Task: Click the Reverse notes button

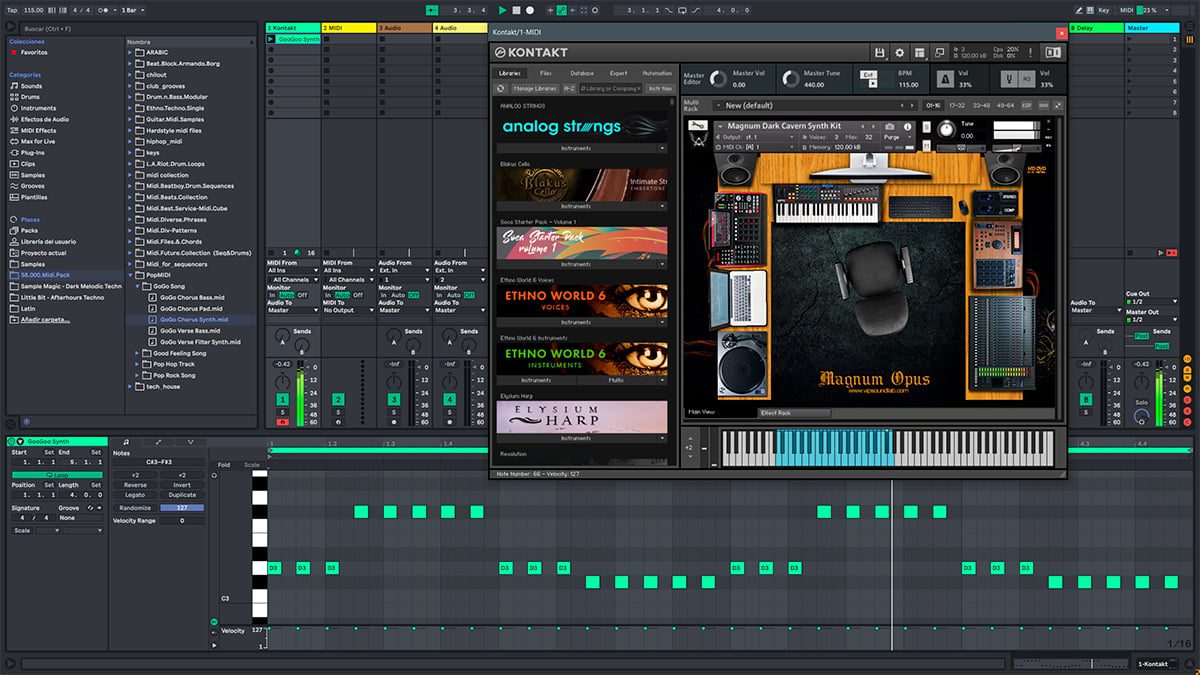Action: (135, 485)
